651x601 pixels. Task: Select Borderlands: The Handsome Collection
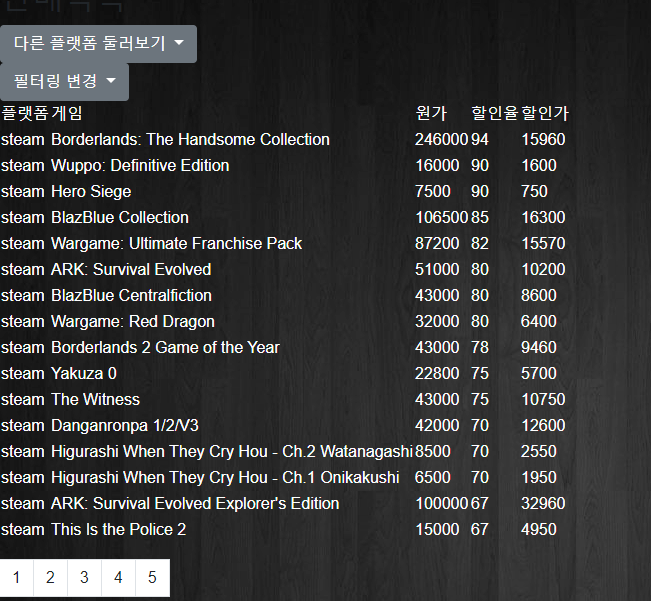pos(190,139)
